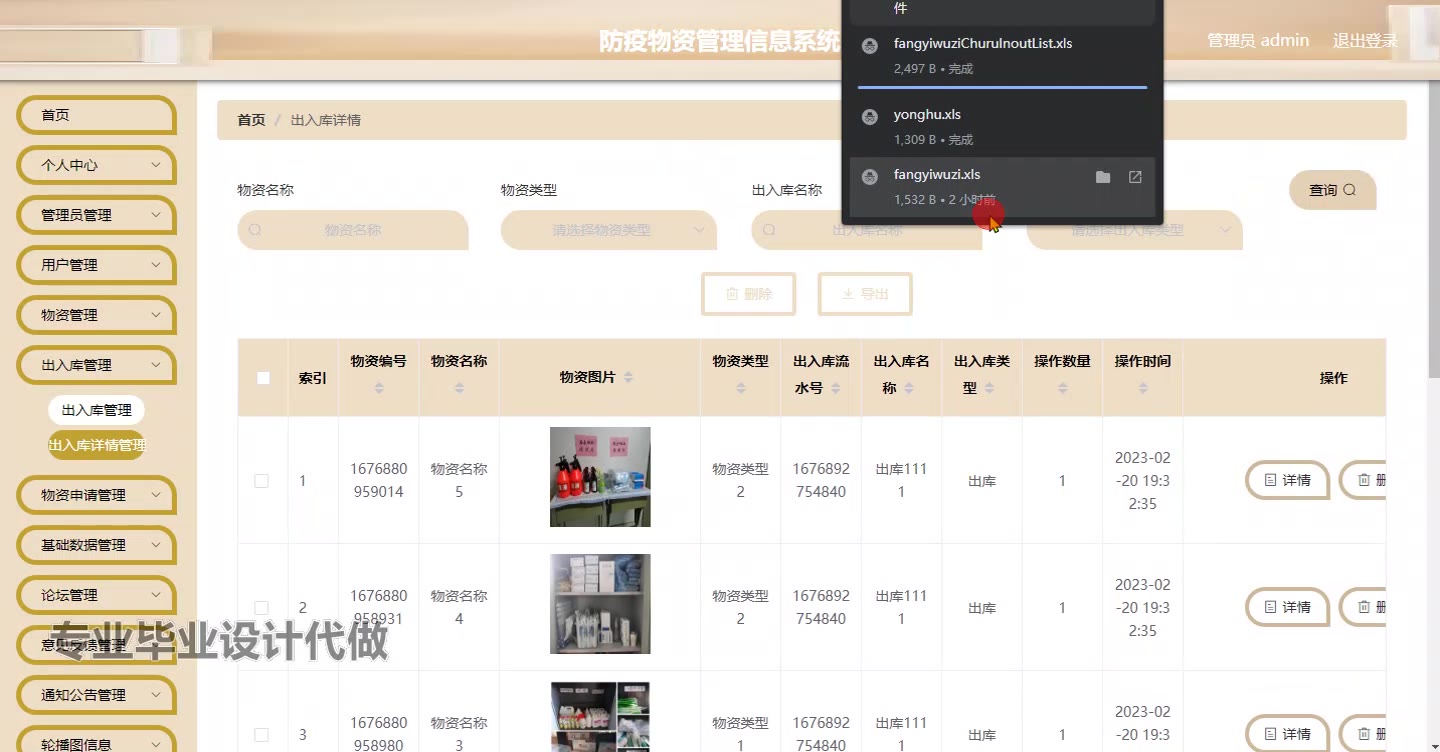Click 查询 search button

(1332, 190)
